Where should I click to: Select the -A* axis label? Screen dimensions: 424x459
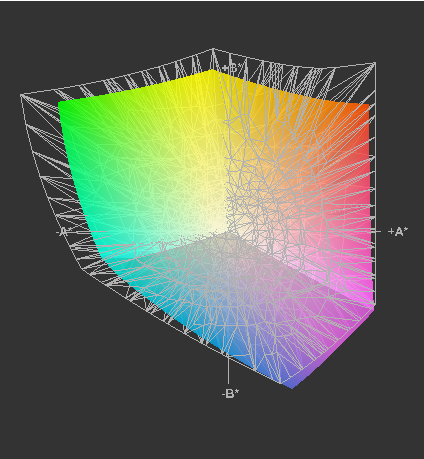pos(63,231)
